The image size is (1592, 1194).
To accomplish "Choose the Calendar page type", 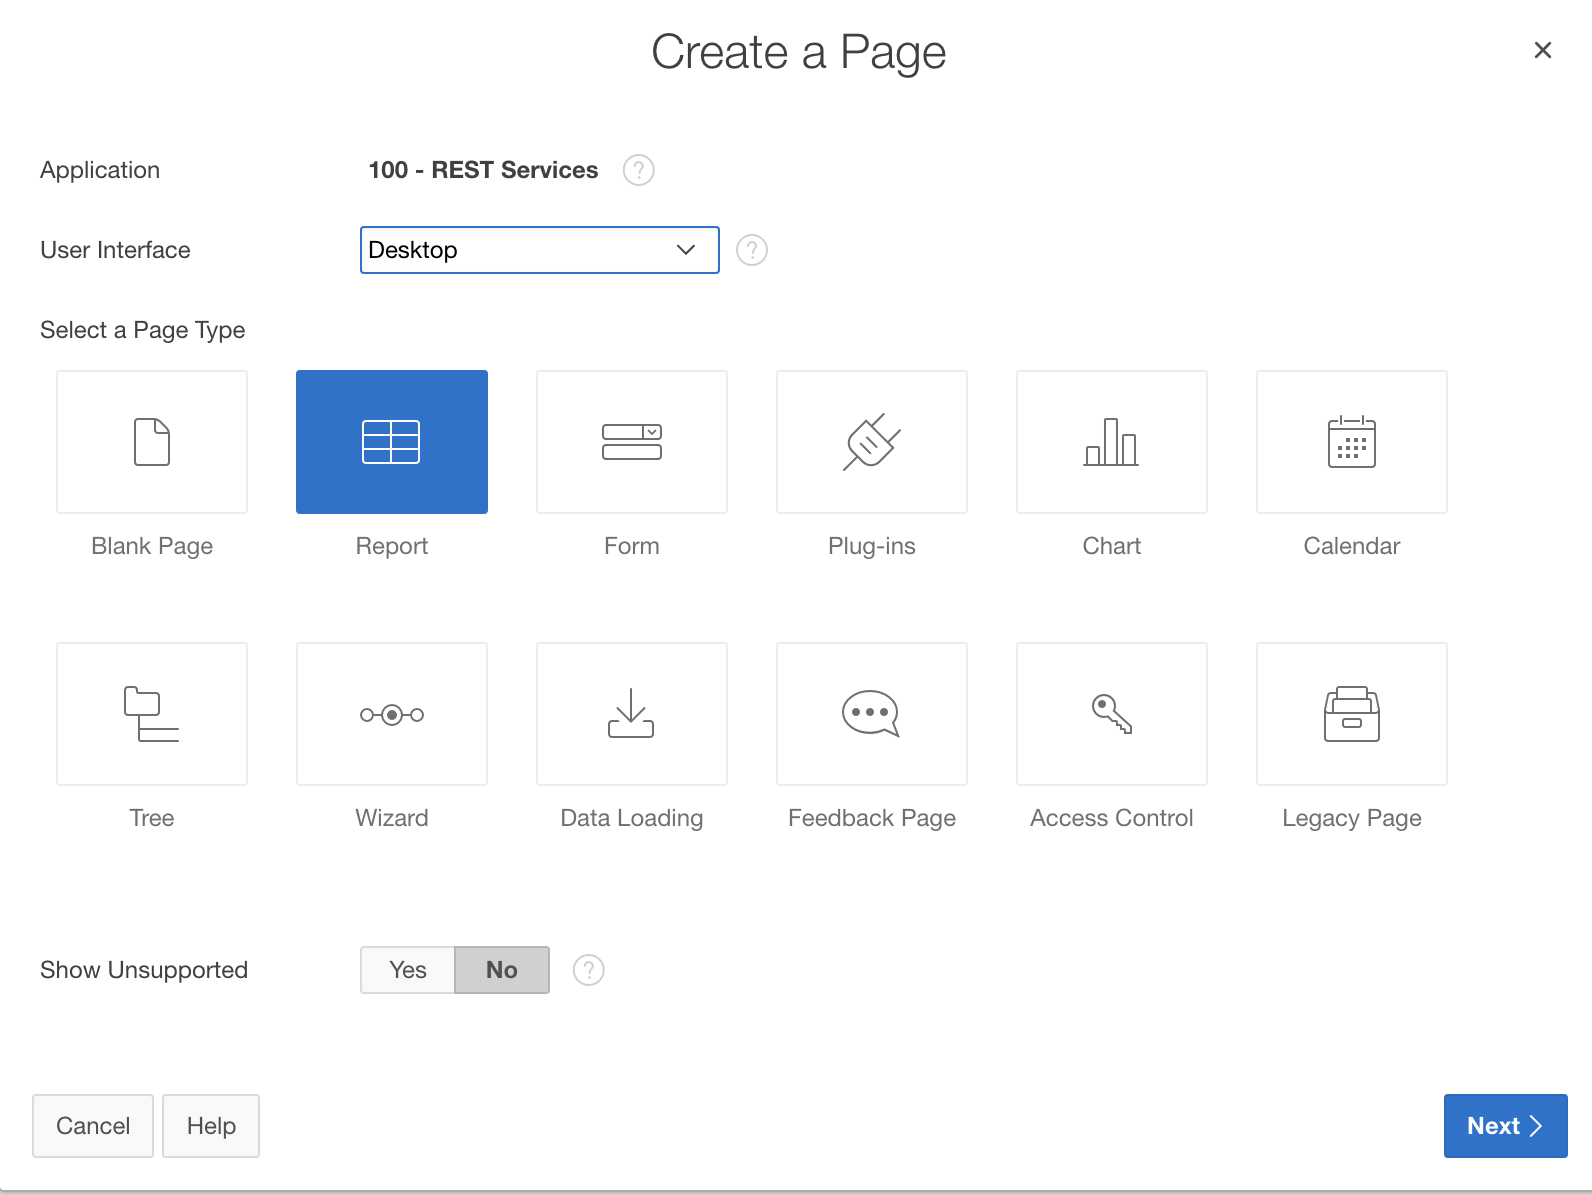I will click(1352, 442).
